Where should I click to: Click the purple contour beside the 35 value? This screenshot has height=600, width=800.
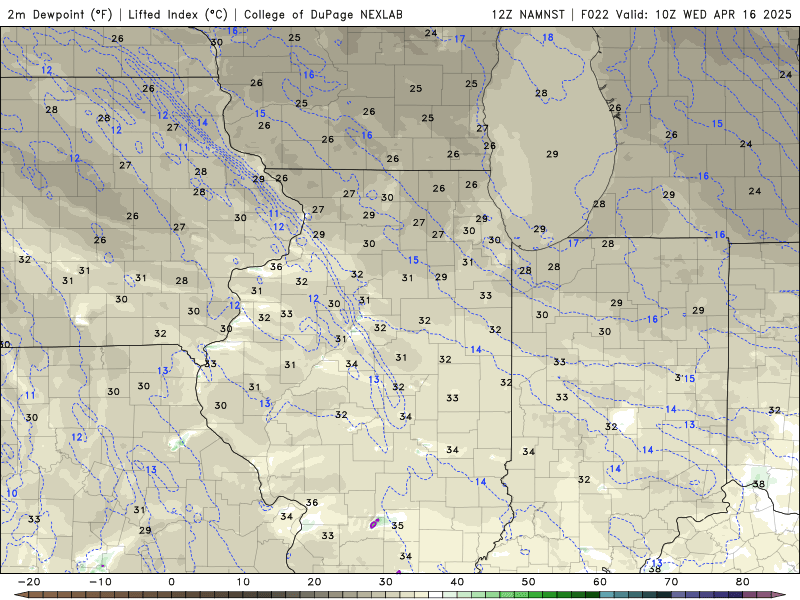(374, 523)
